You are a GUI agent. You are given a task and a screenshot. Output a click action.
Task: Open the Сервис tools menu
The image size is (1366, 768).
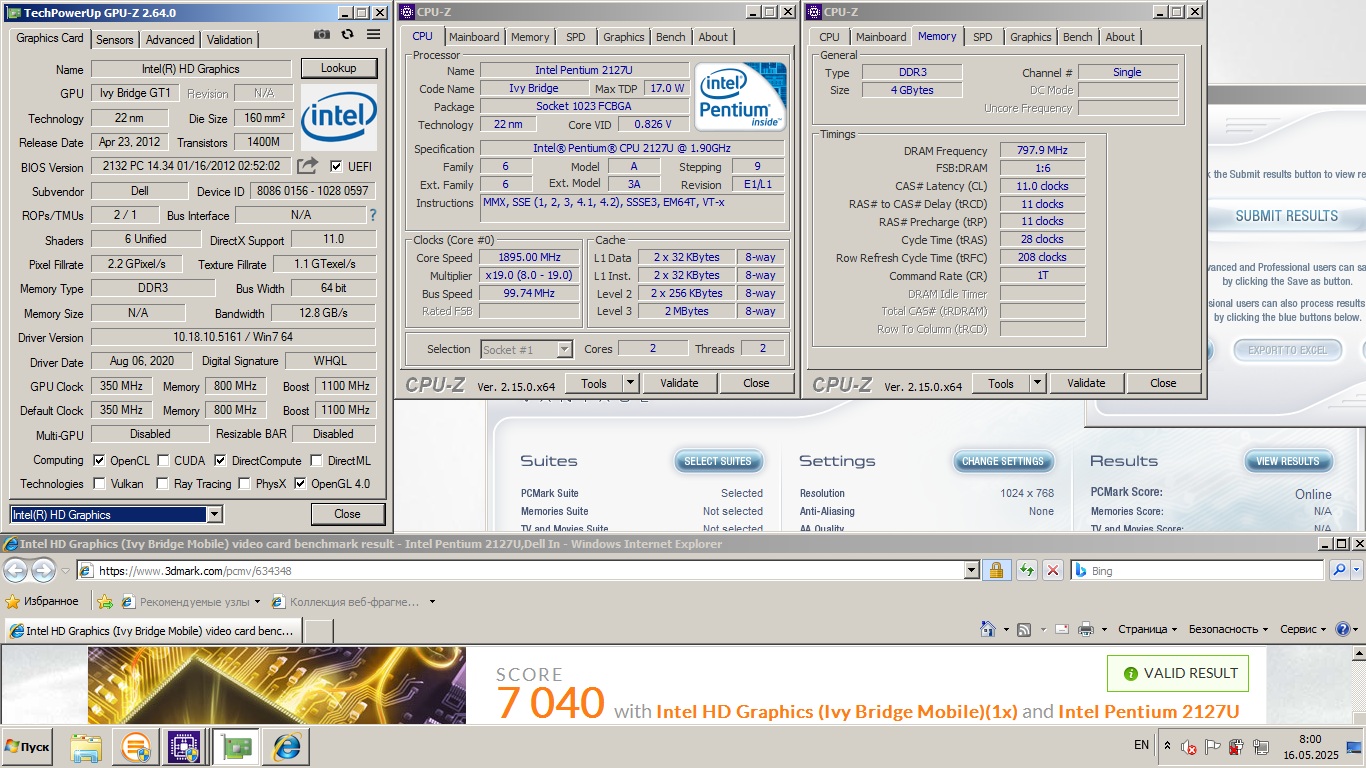tap(1303, 629)
